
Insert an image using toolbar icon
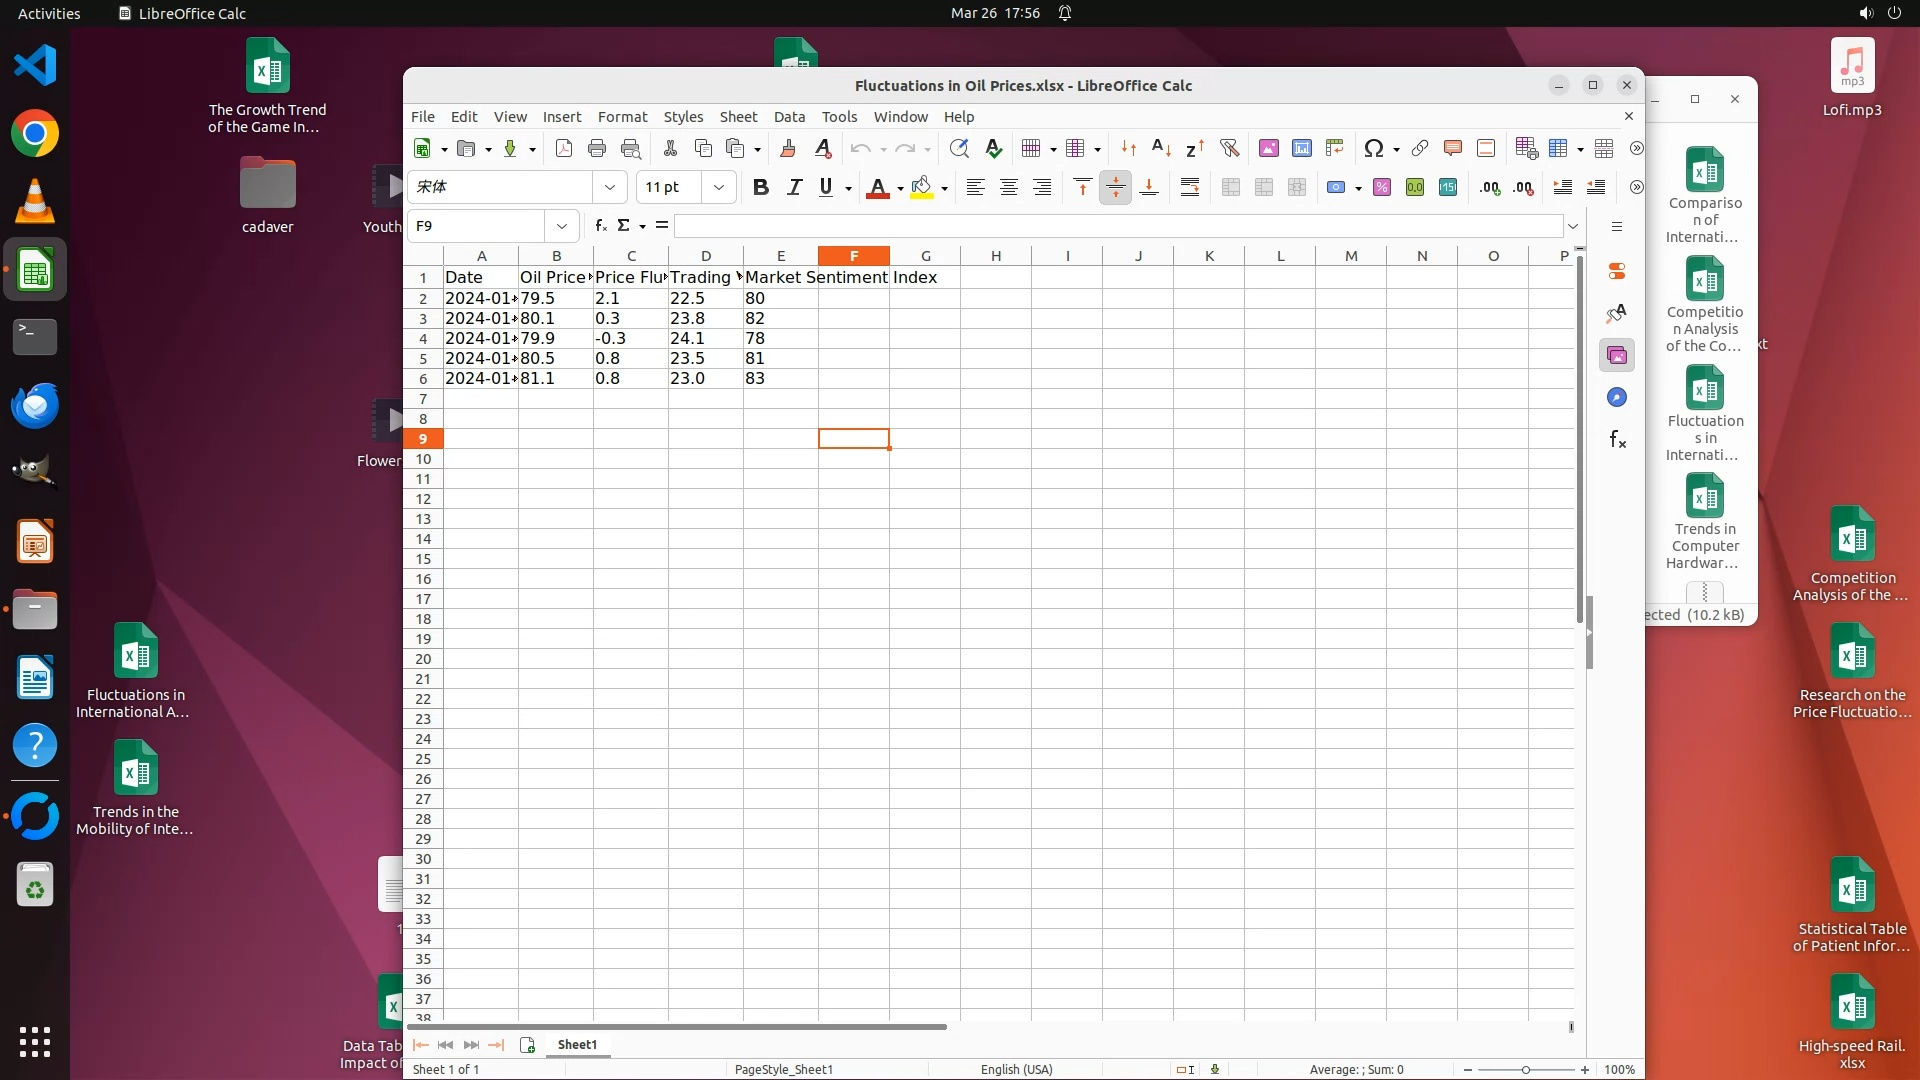[x=1268, y=148]
